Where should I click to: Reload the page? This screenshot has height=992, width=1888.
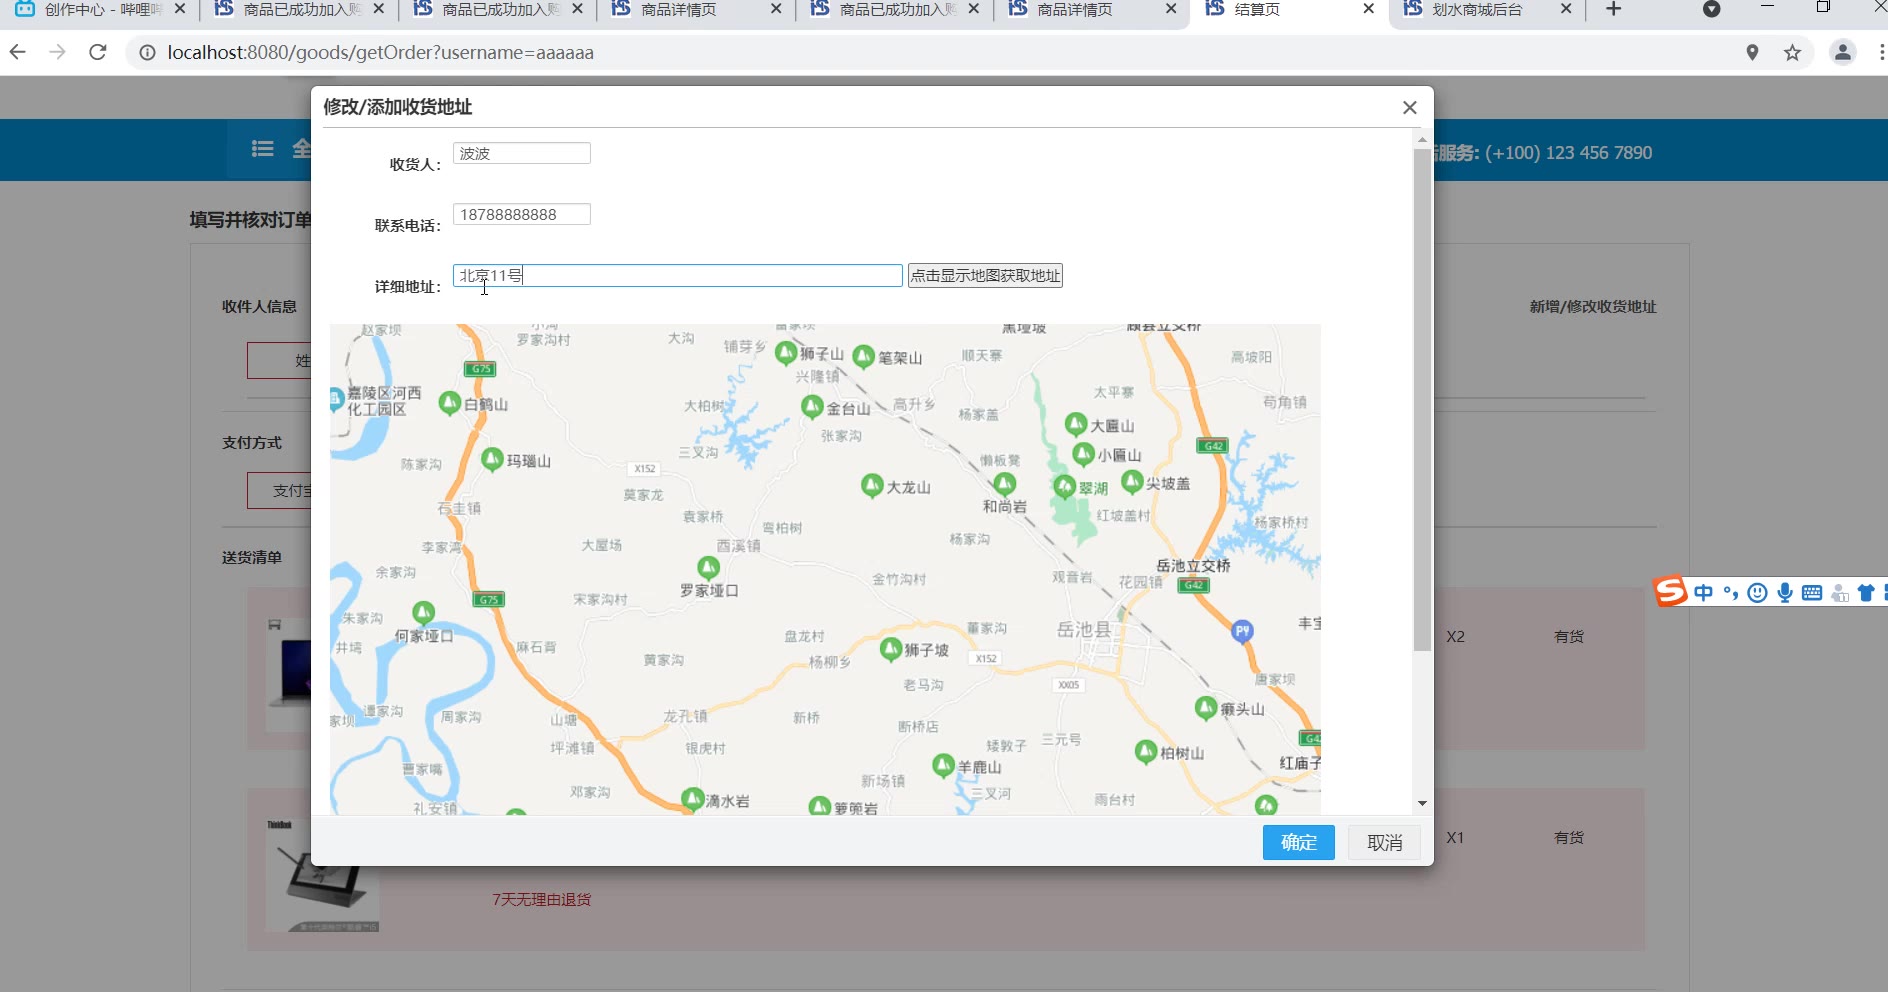pos(98,52)
